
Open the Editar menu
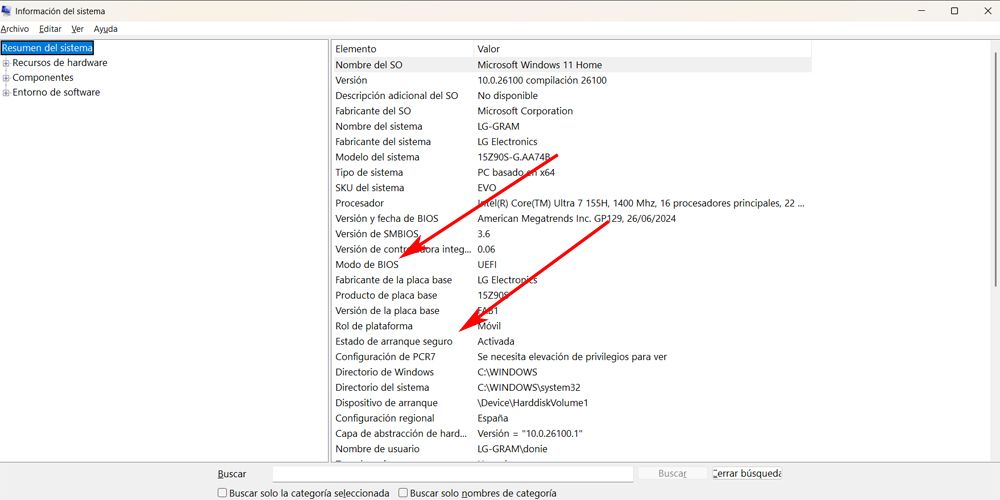coord(50,29)
